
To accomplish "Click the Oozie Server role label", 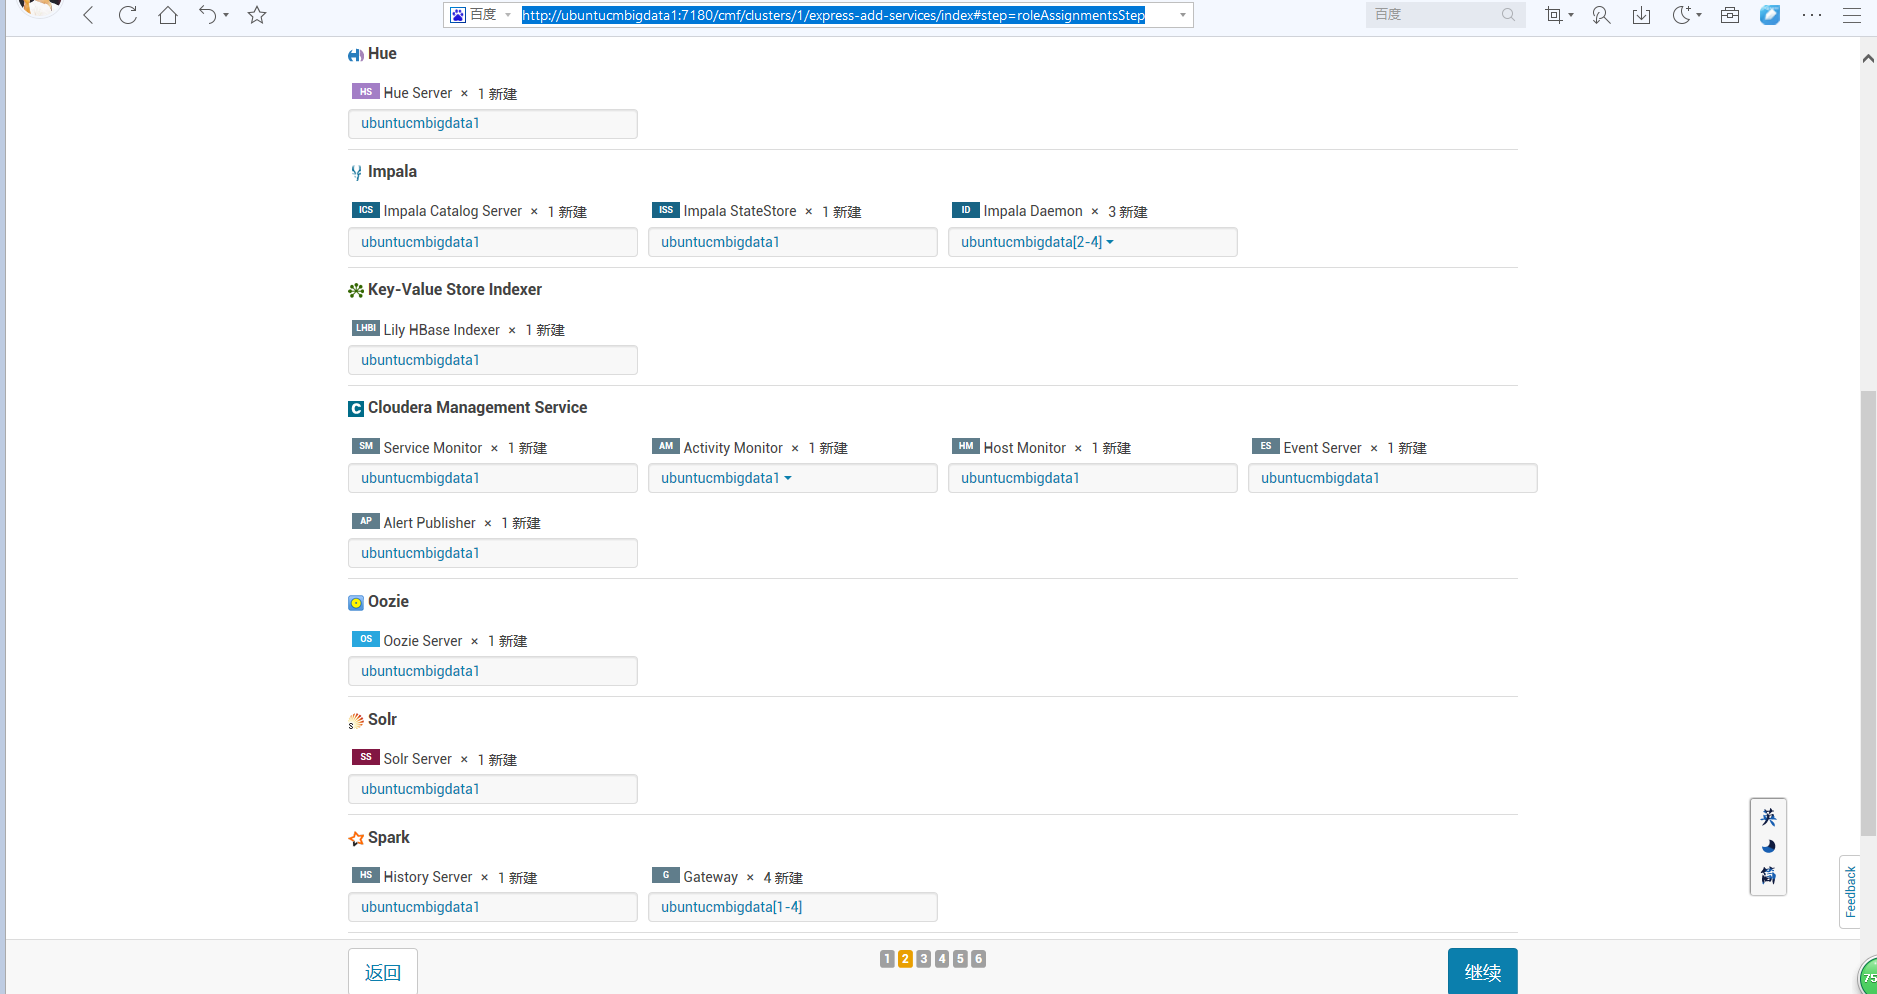I will click(423, 641).
